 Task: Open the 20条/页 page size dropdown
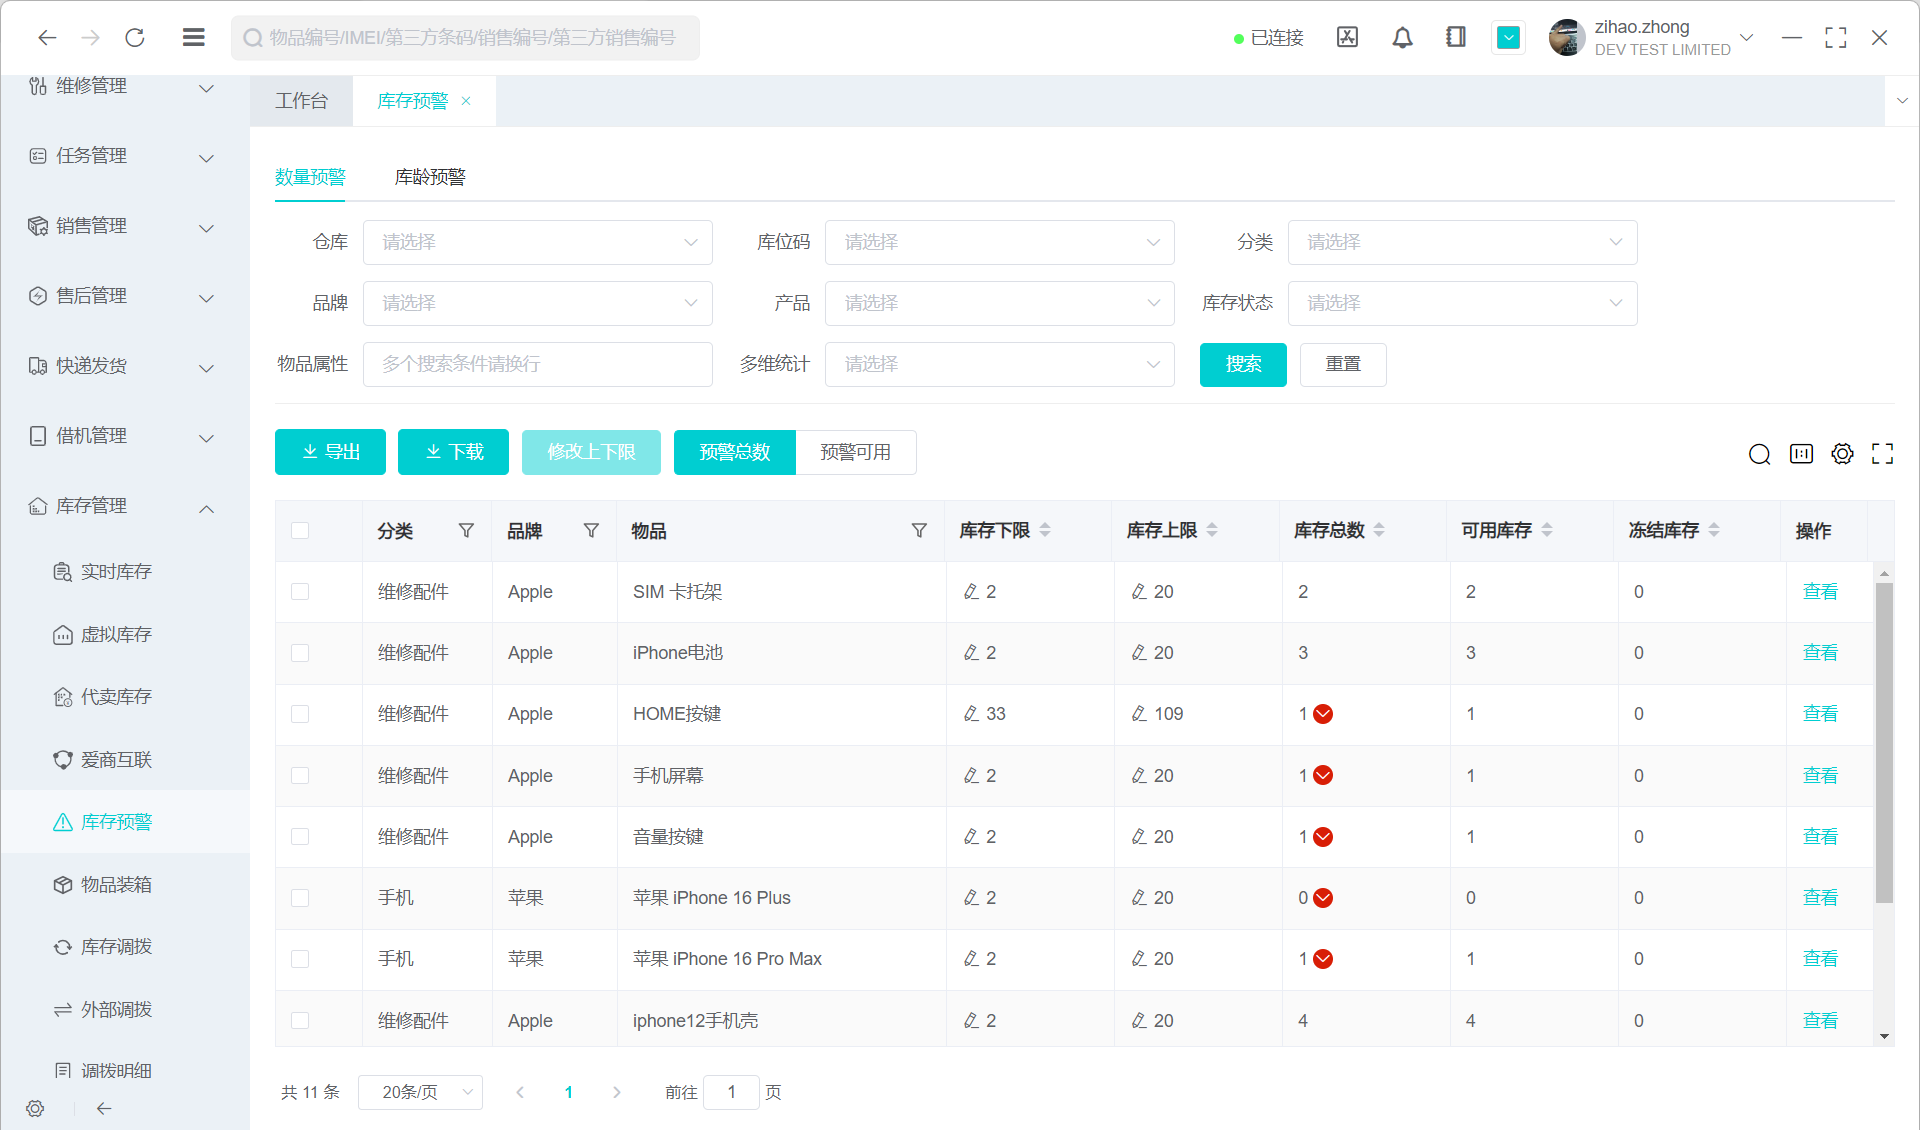click(420, 1092)
